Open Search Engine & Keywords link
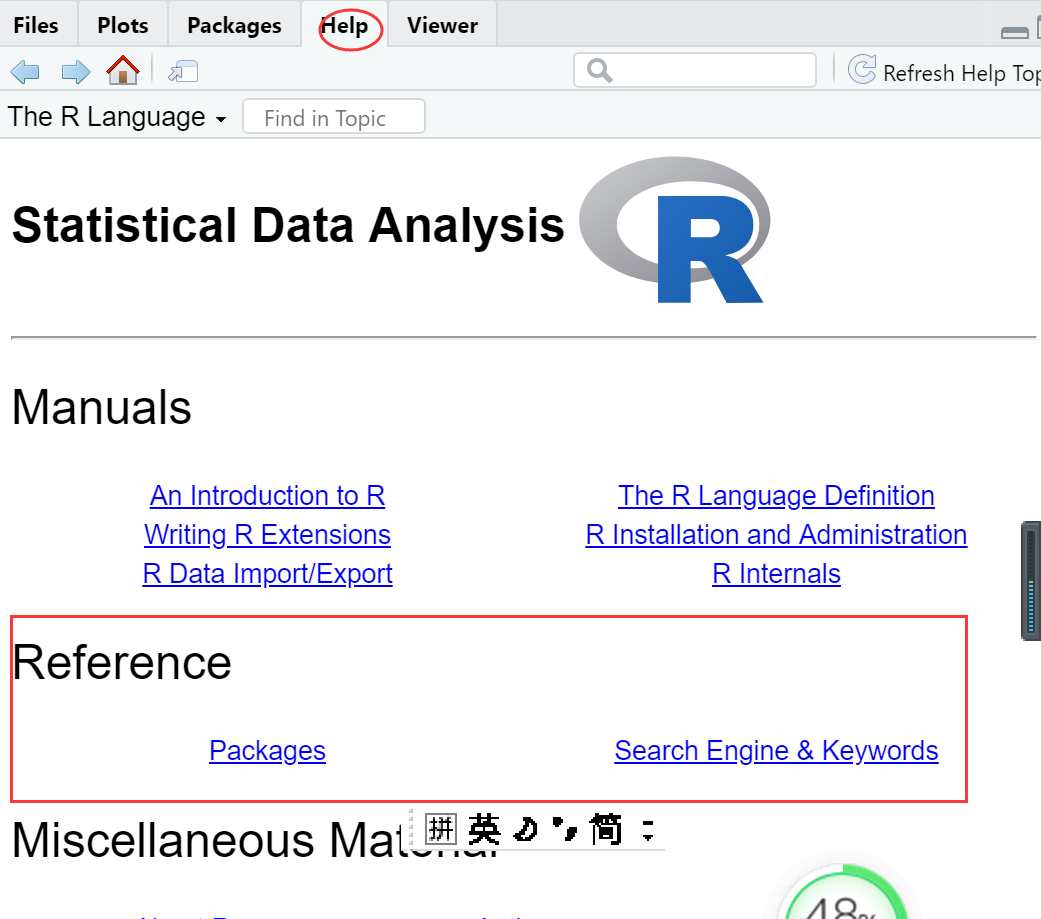 [x=776, y=751]
